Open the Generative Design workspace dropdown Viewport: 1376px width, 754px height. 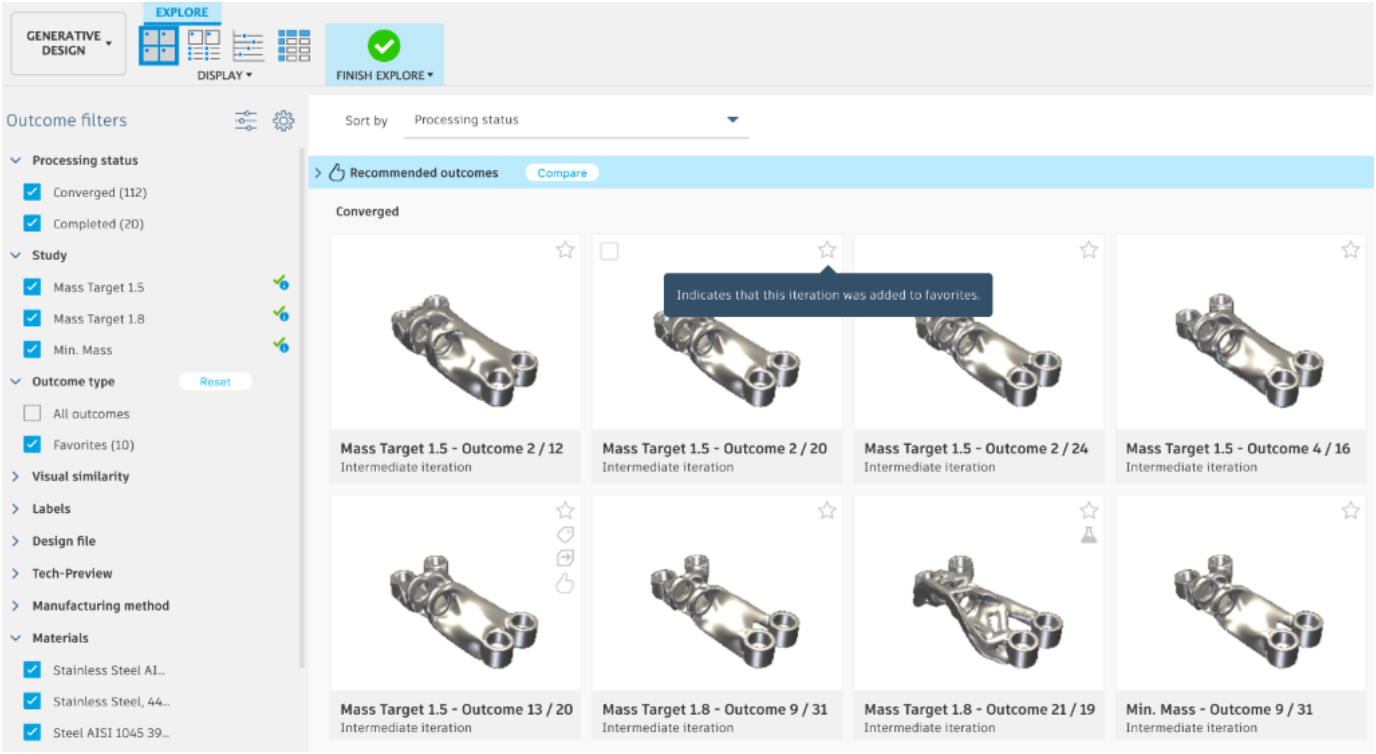click(x=68, y=43)
